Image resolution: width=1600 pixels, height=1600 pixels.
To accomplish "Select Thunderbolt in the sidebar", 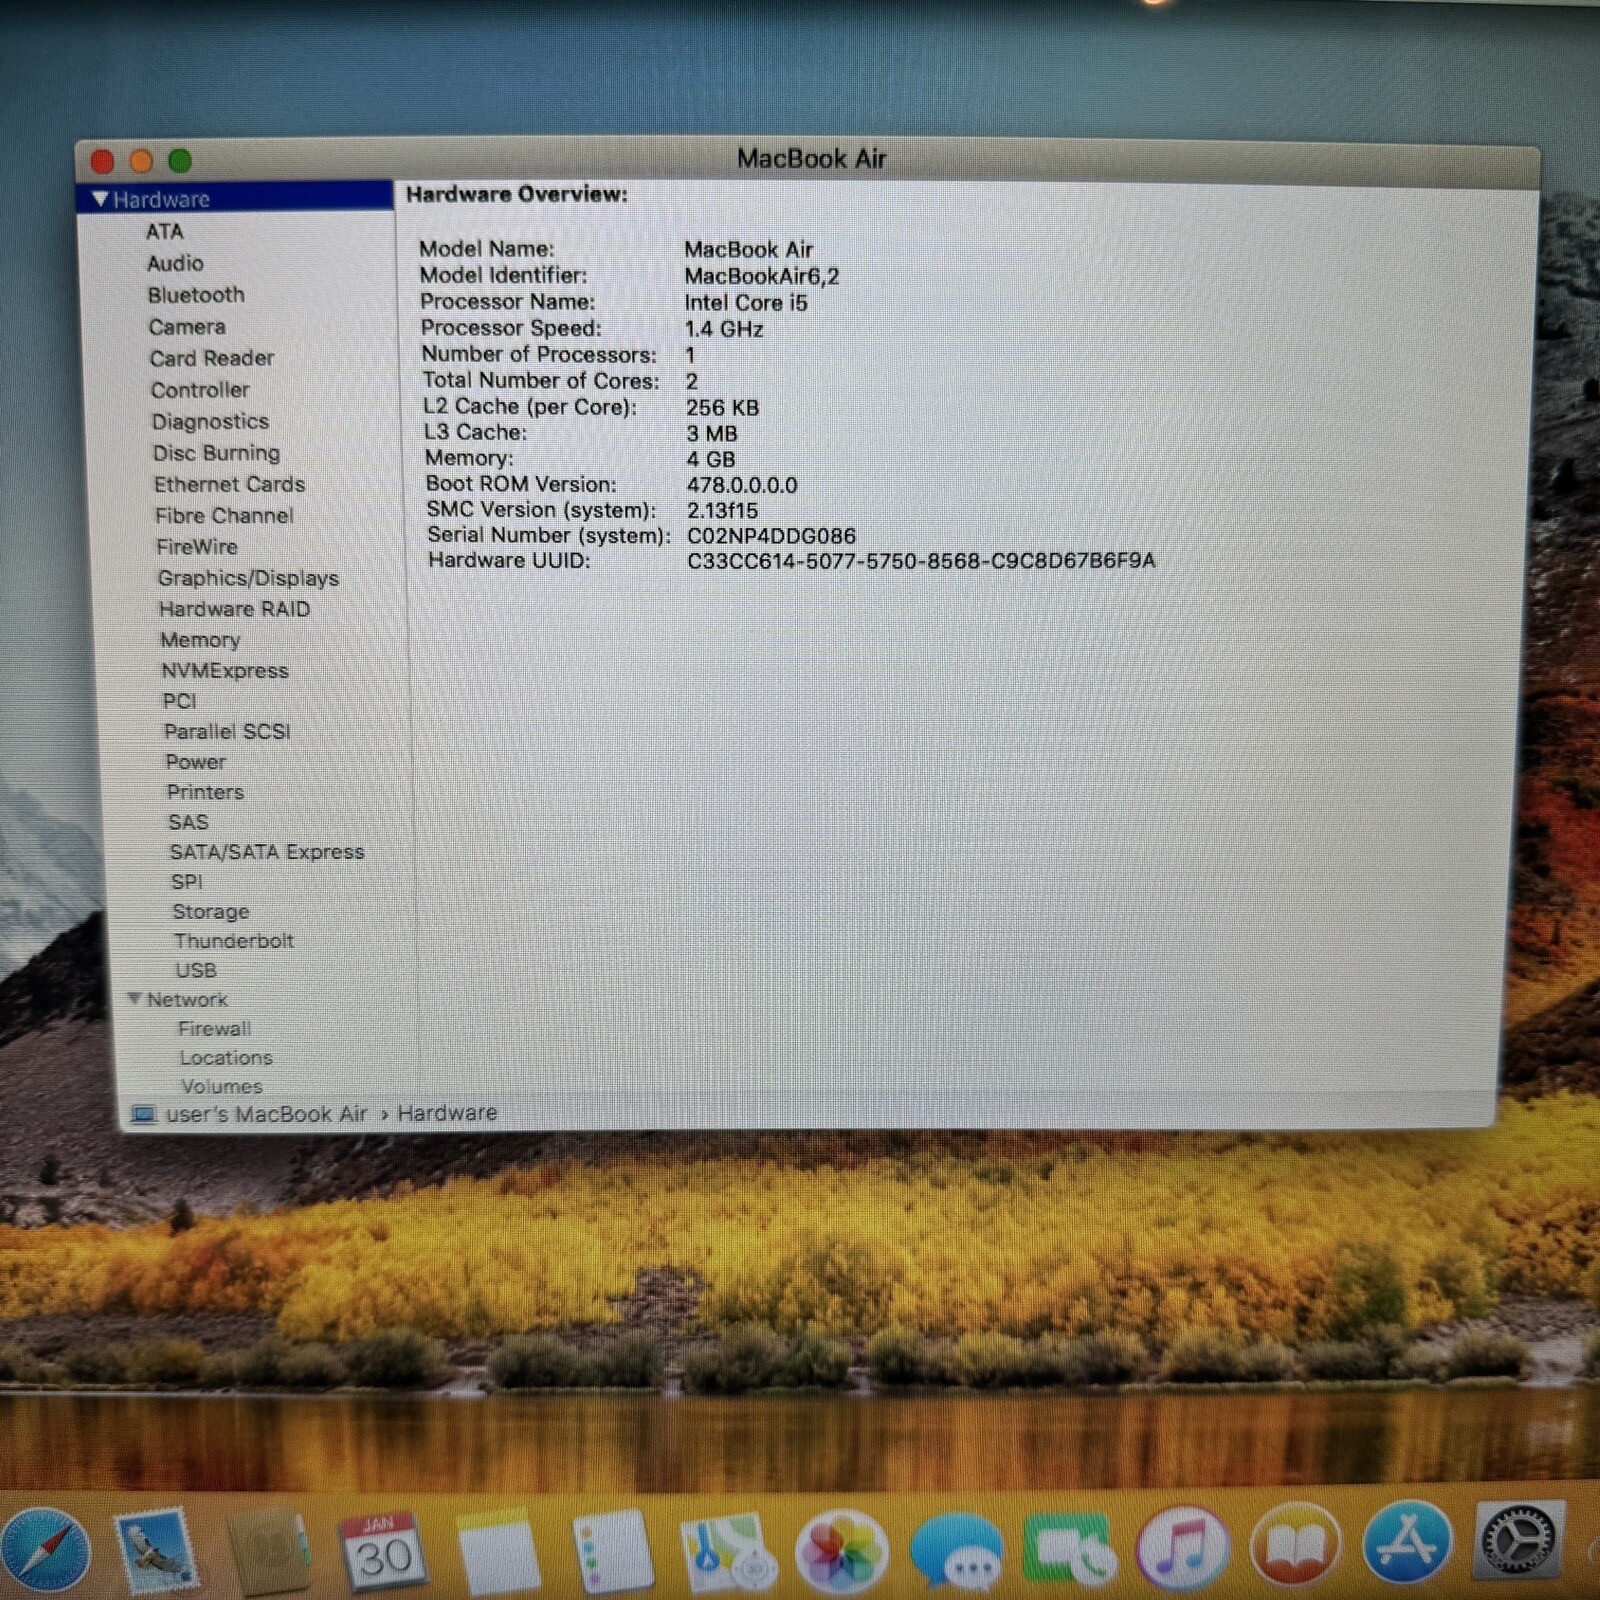I will (234, 941).
